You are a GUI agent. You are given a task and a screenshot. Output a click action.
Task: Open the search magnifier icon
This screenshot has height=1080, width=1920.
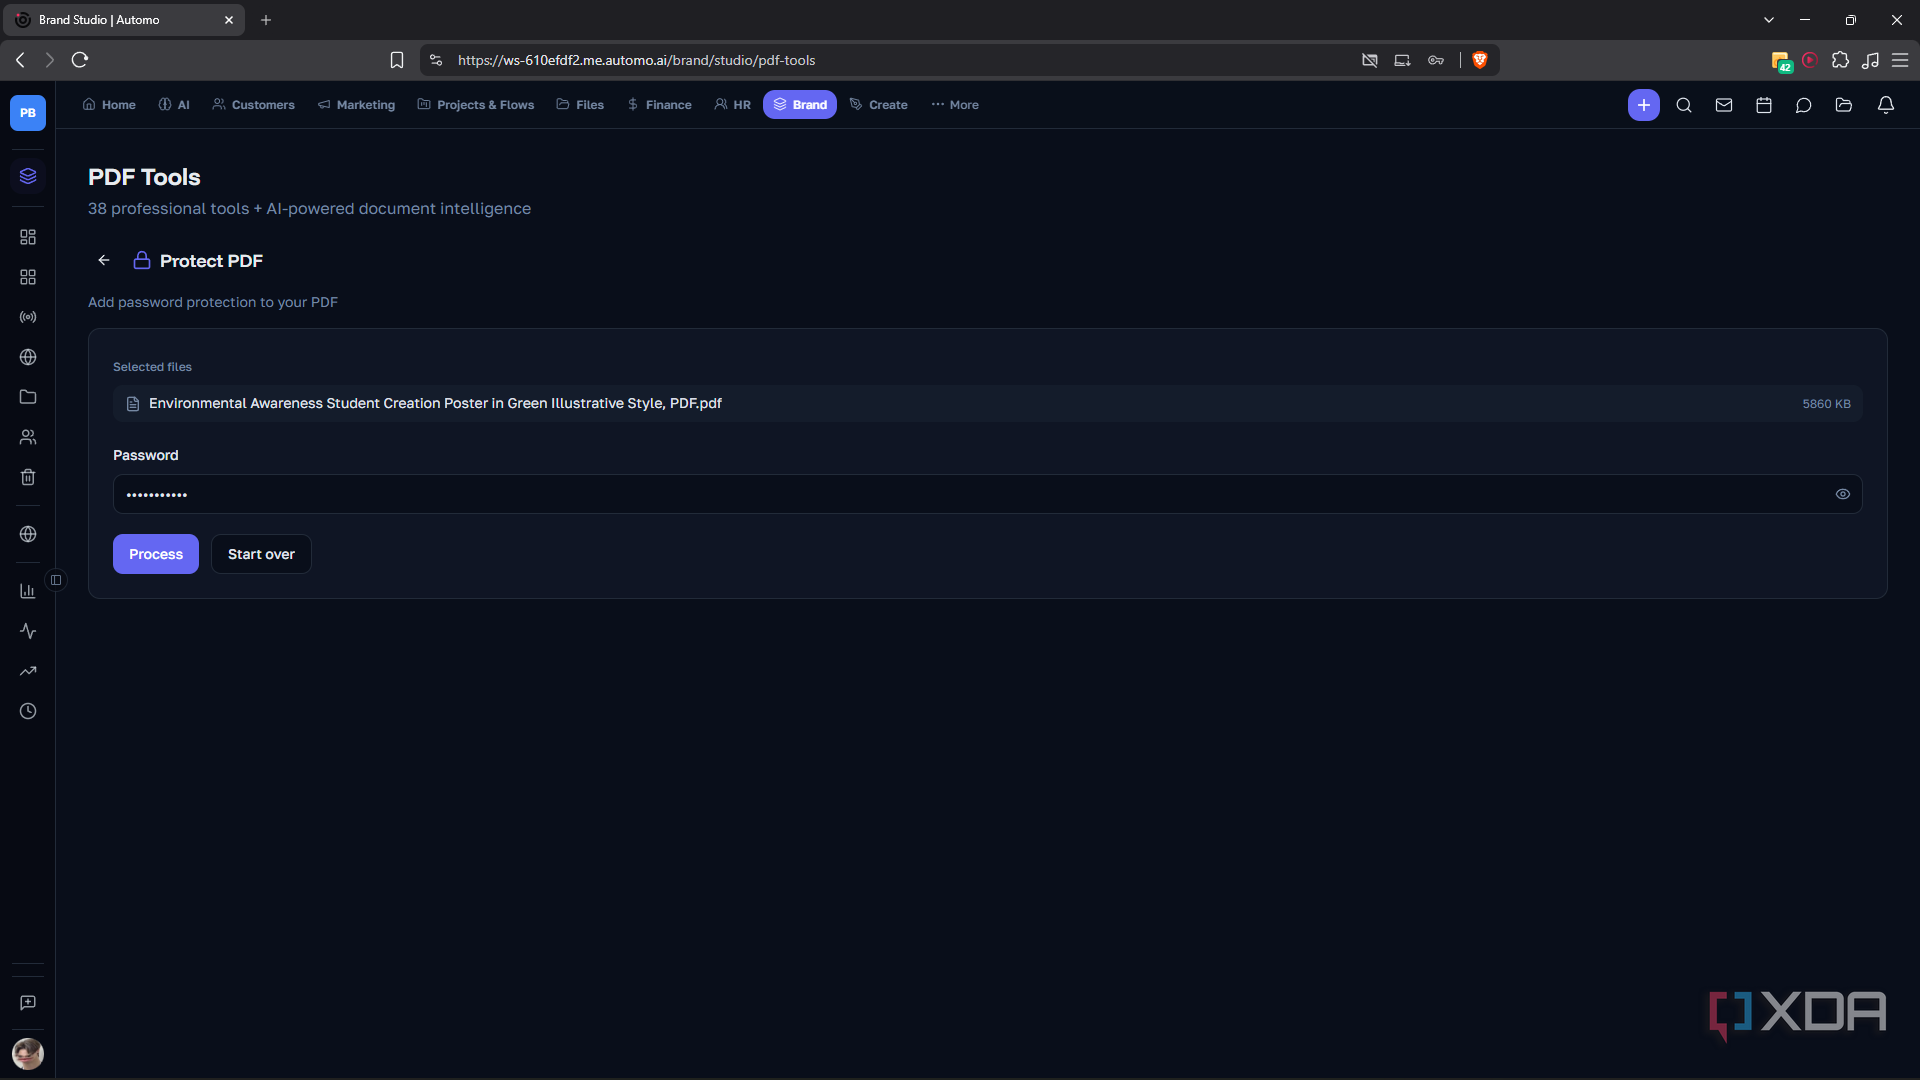[1684, 105]
